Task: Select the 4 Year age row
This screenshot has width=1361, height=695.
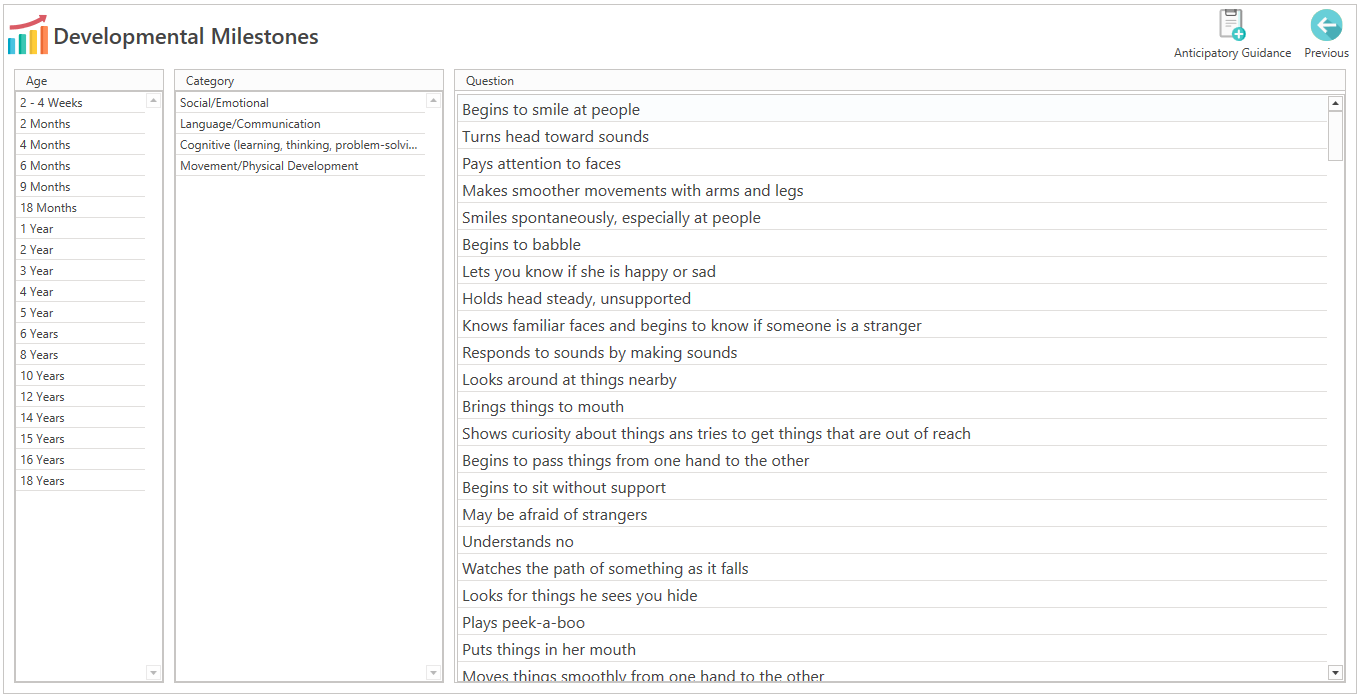Action: tap(80, 292)
